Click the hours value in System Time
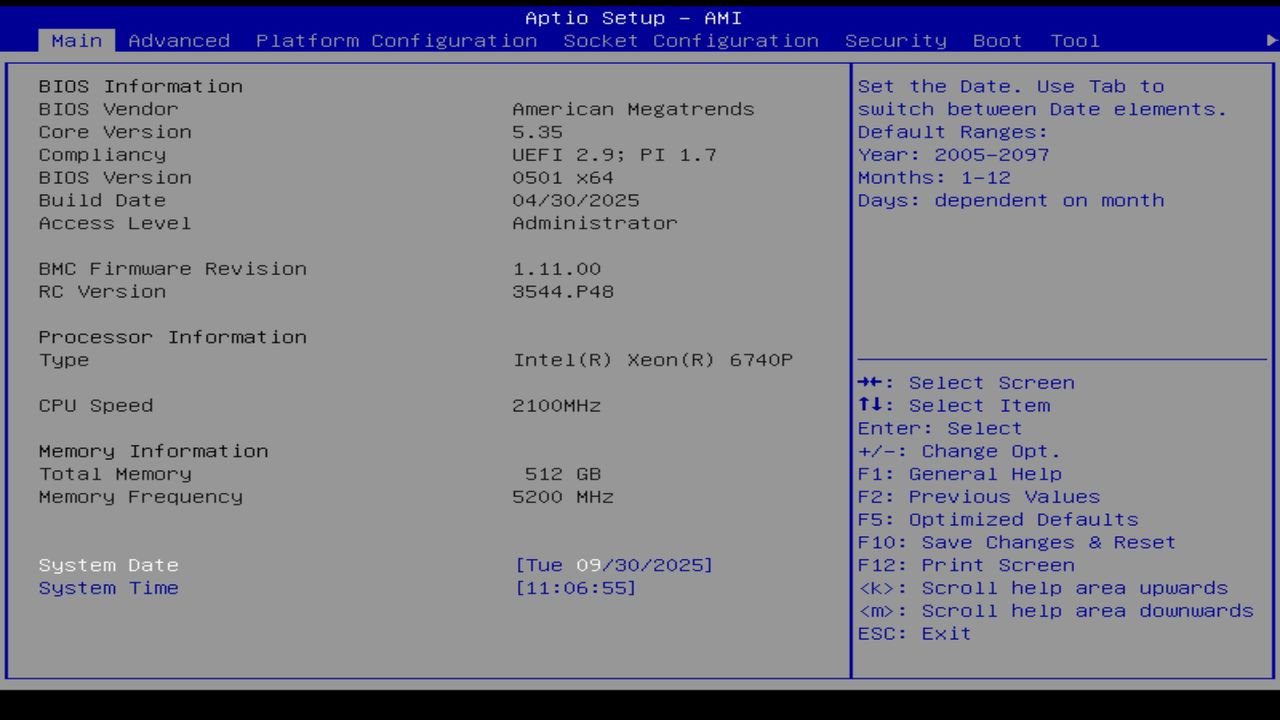 (x=537, y=588)
